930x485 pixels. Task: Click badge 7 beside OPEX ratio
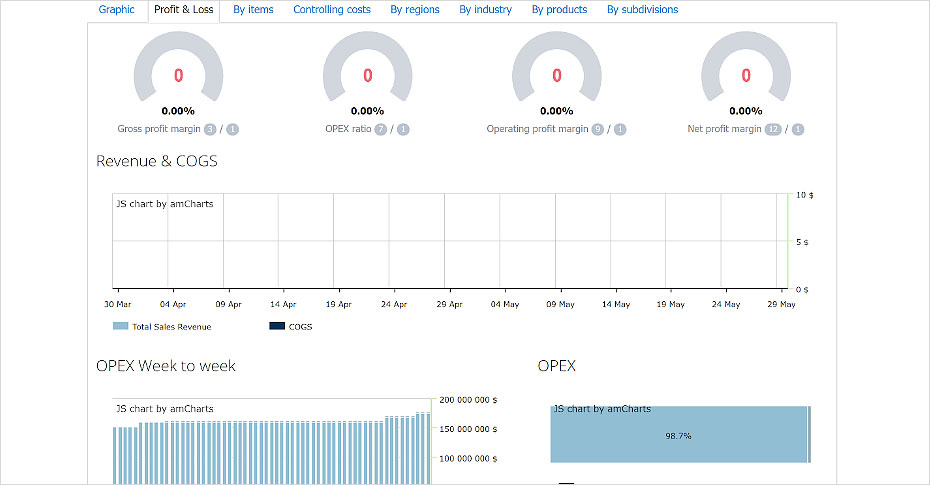[x=381, y=129]
